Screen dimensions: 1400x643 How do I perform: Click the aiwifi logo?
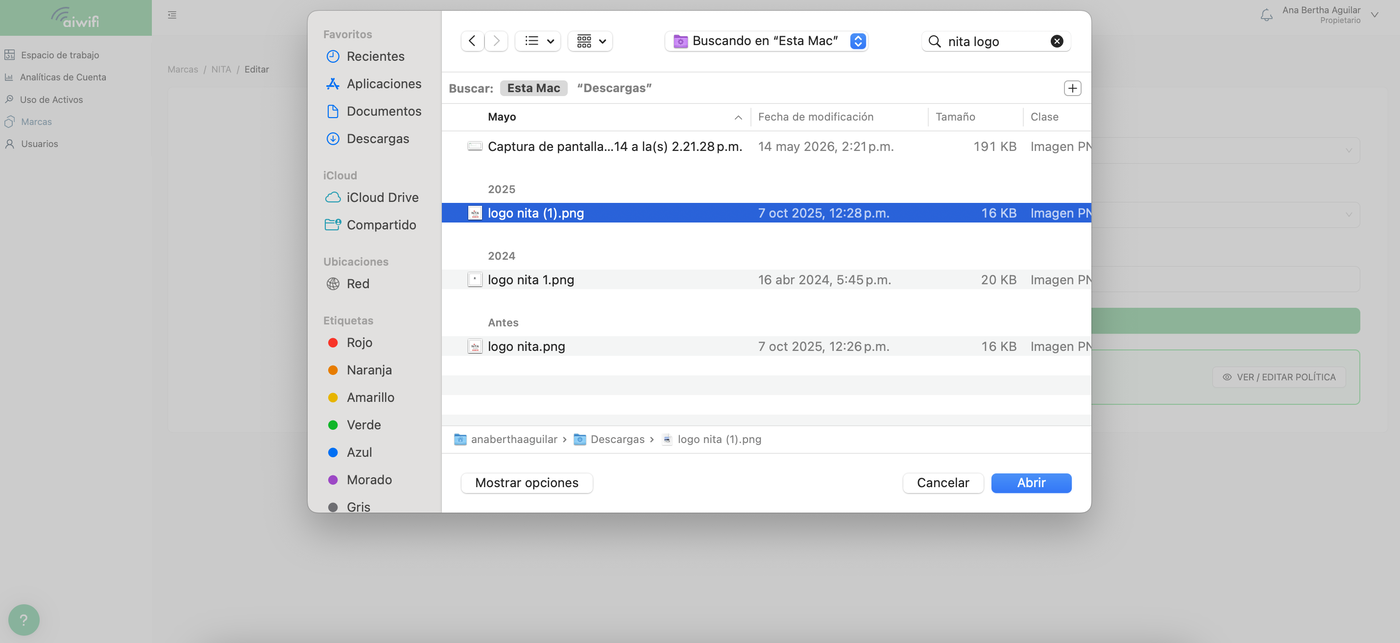click(x=76, y=18)
